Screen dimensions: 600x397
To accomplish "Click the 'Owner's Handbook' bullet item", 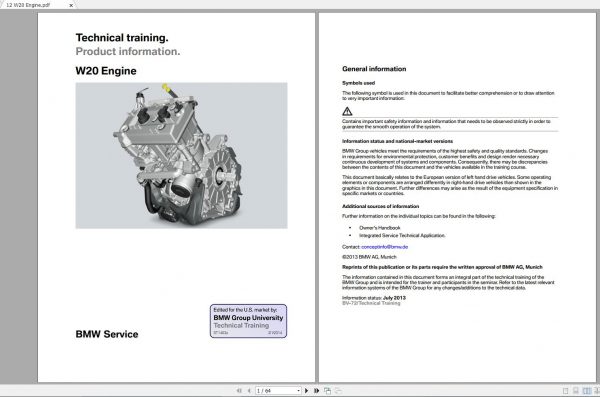I will [380, 228].
